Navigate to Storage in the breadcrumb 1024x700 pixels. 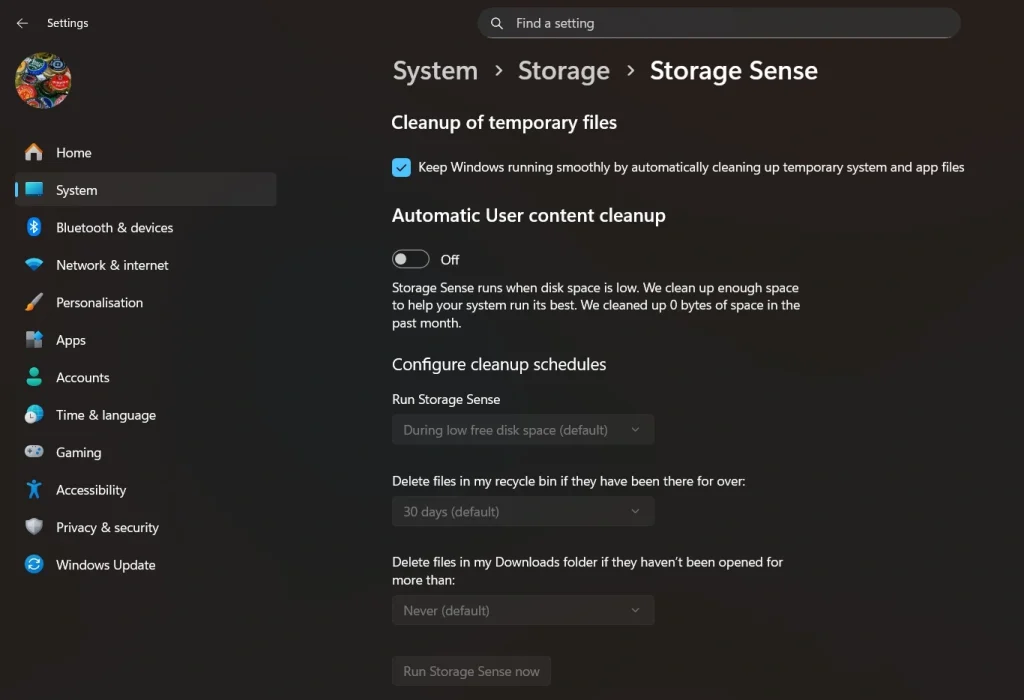tap(563, 71)
